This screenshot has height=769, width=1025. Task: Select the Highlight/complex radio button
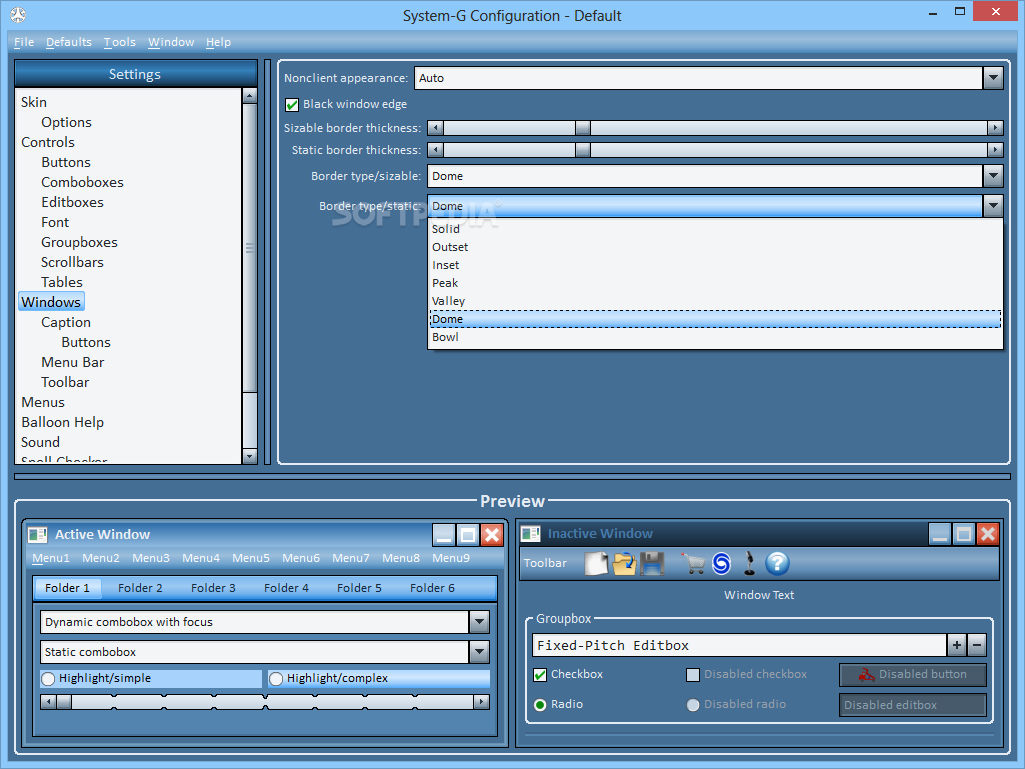[x=276, y=679]
